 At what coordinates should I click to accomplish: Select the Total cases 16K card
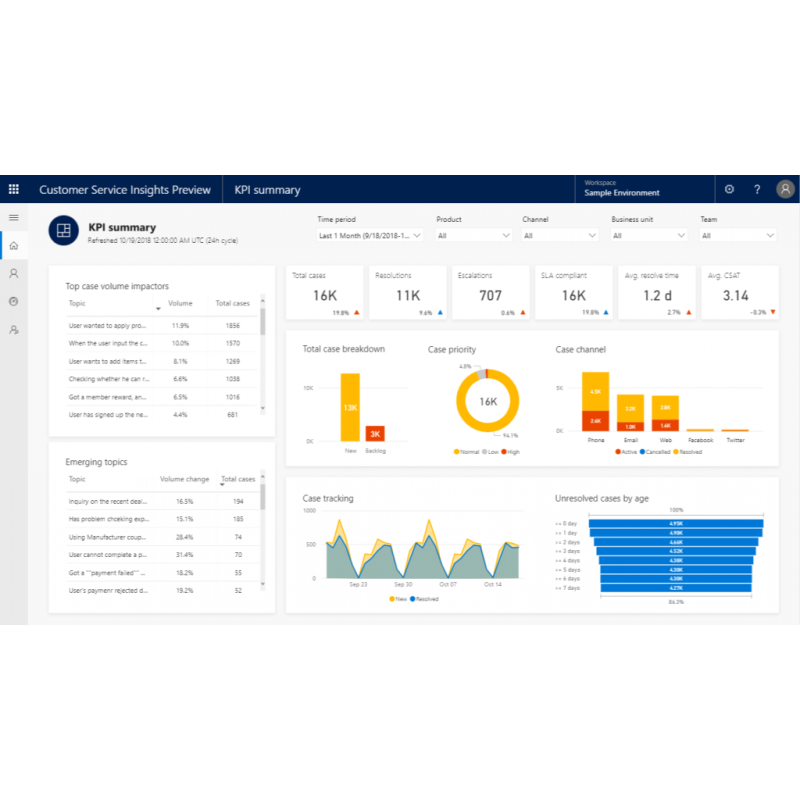[x=324, y=292]
